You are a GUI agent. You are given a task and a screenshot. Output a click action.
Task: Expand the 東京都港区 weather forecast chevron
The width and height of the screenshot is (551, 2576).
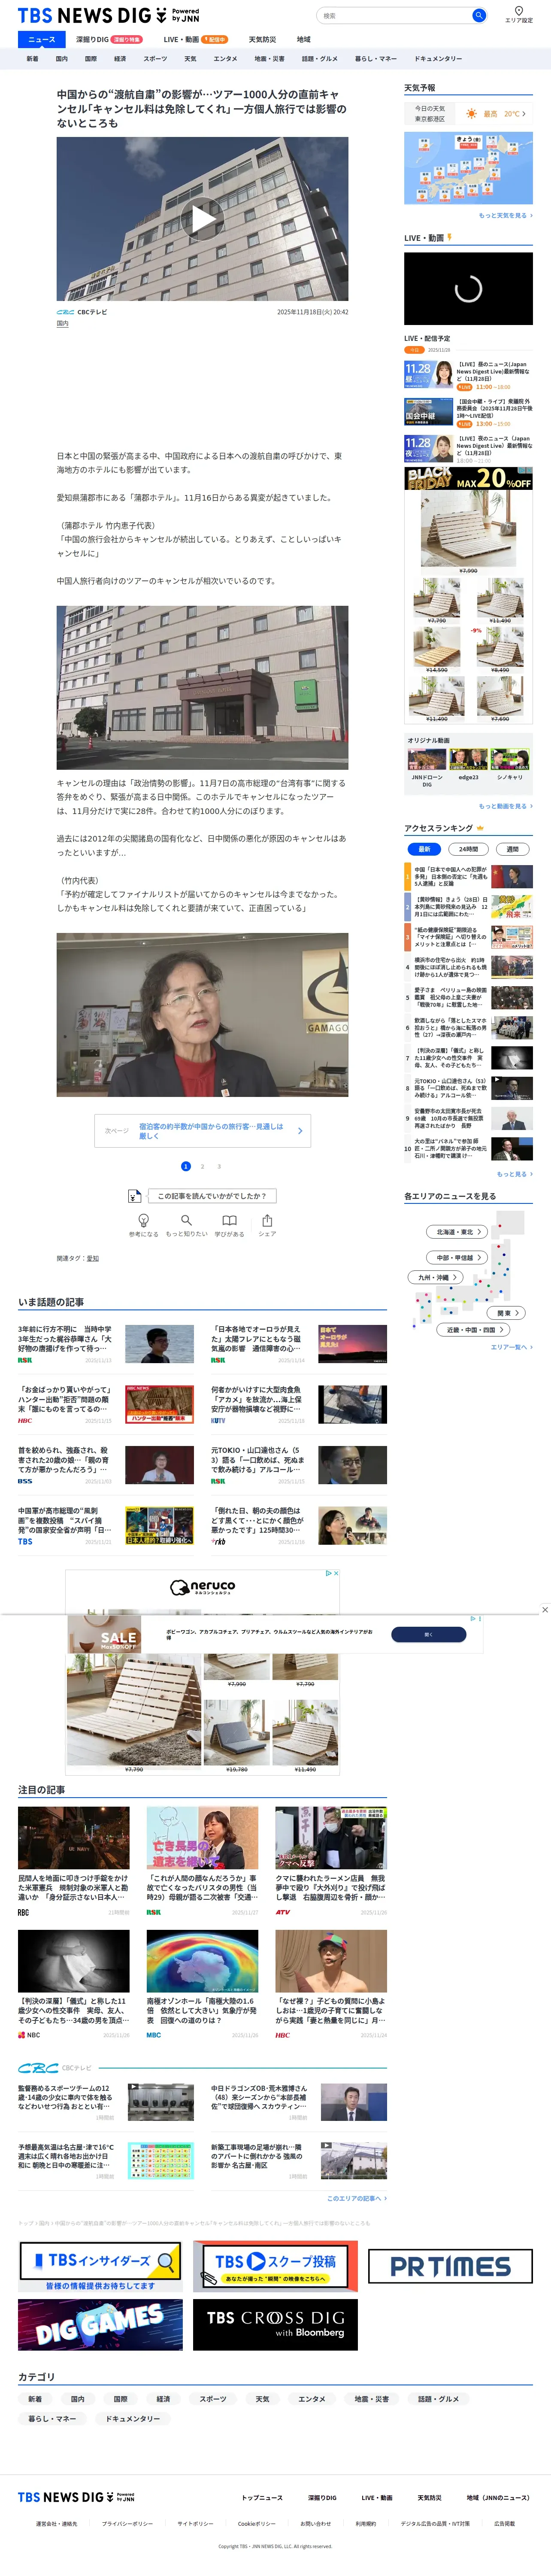[x=523, y=114]
